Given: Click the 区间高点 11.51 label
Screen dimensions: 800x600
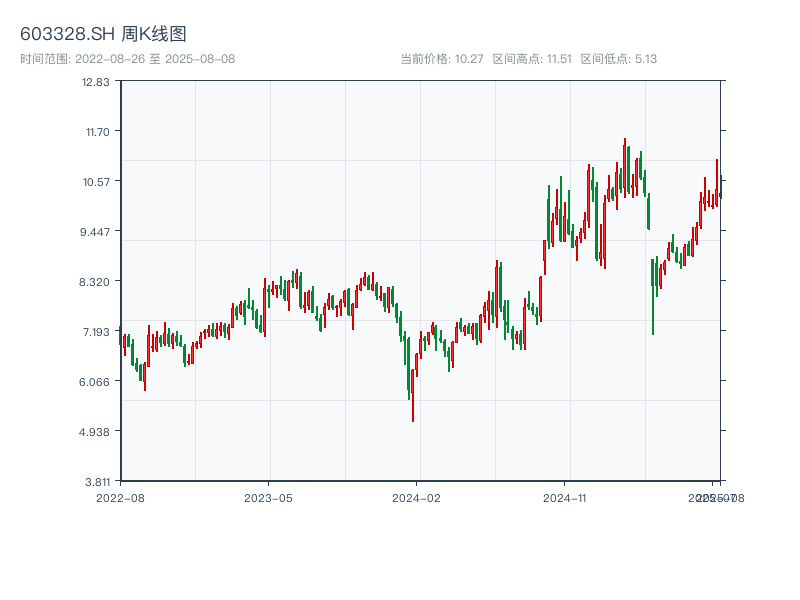Looking at the screenshot, I should pyautogui.click(x=532, y=59).
